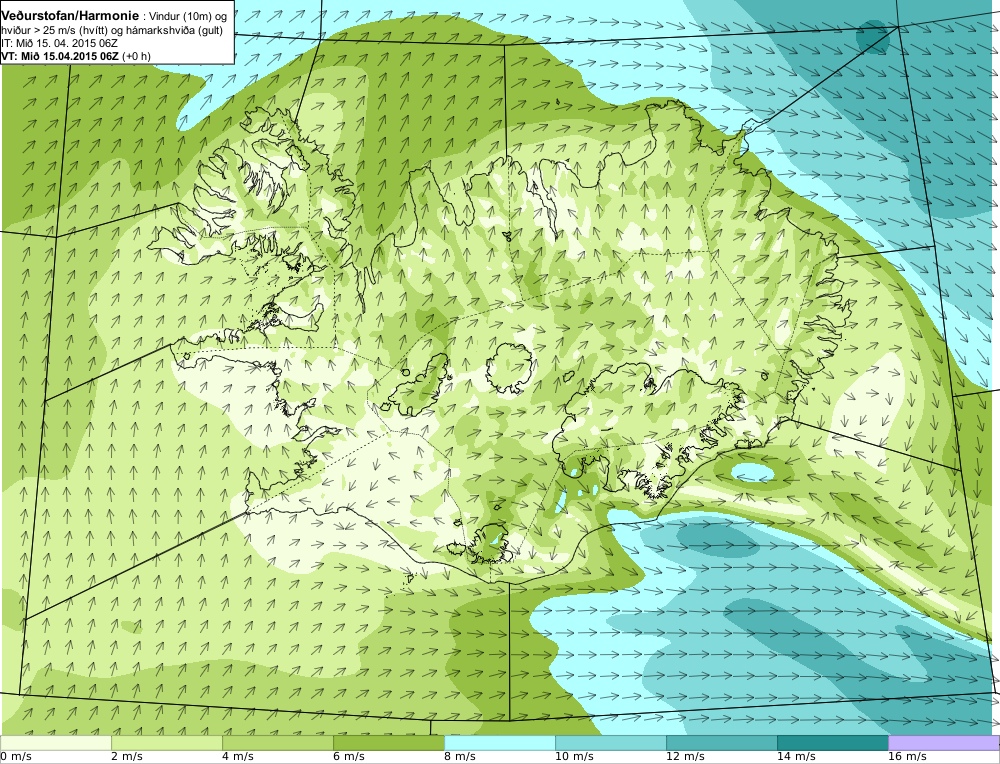Image resolution: width=1000 pixels, height=764 pixels.
Task: Click the '6 m/s' legend label
Action: click(349, 757)
